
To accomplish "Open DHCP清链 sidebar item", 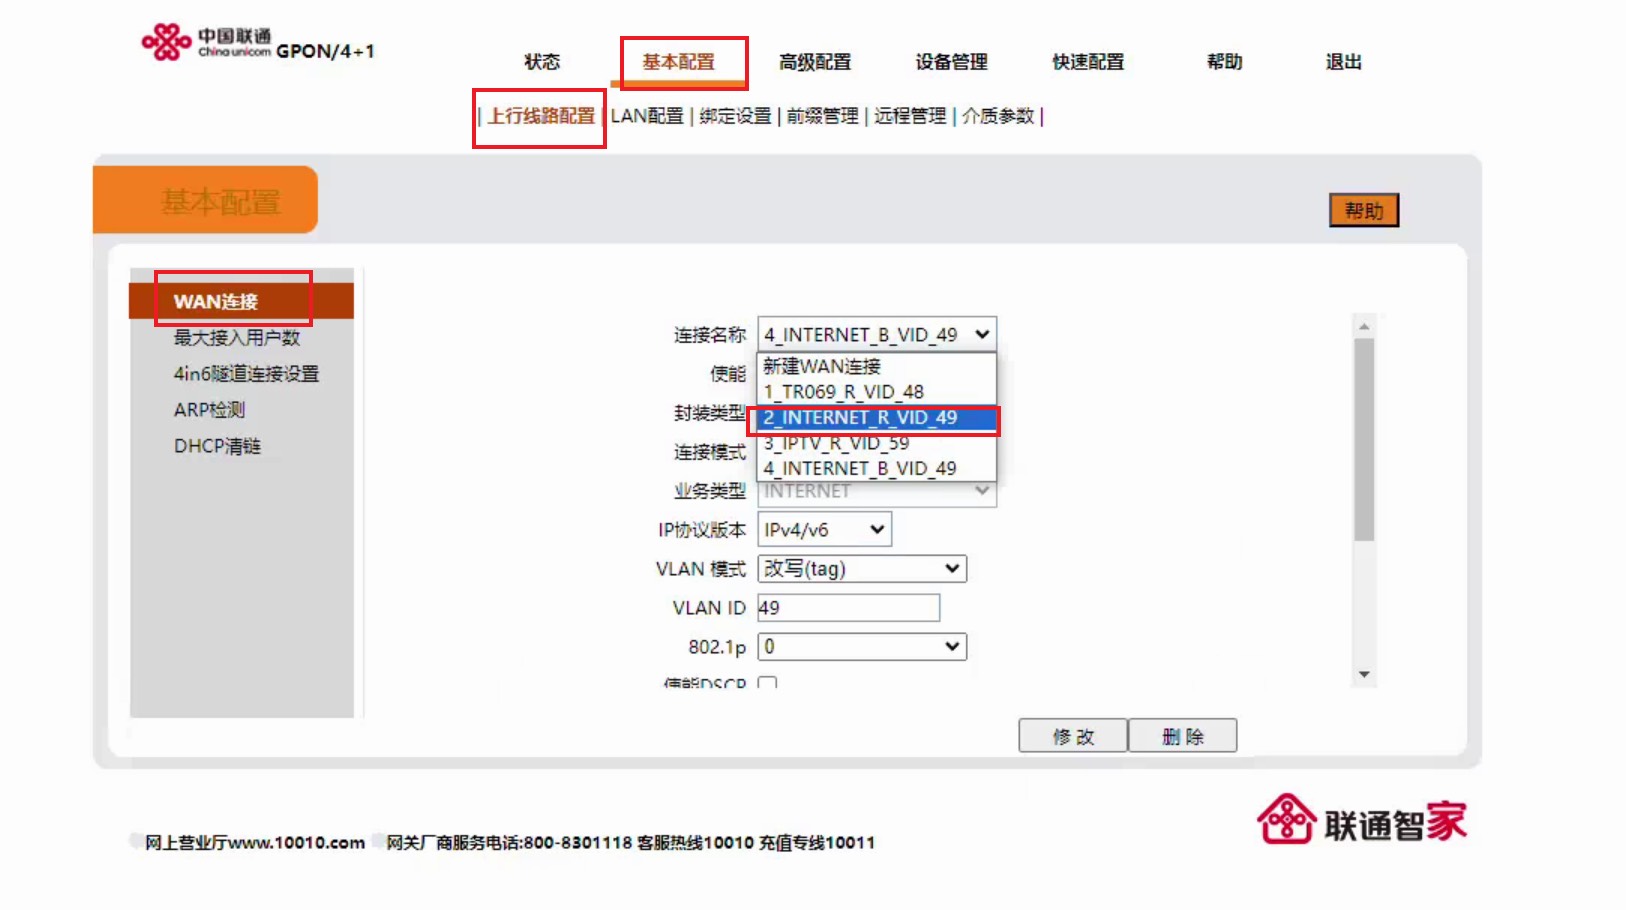I will pyautogui.click(x=217, y=446).
